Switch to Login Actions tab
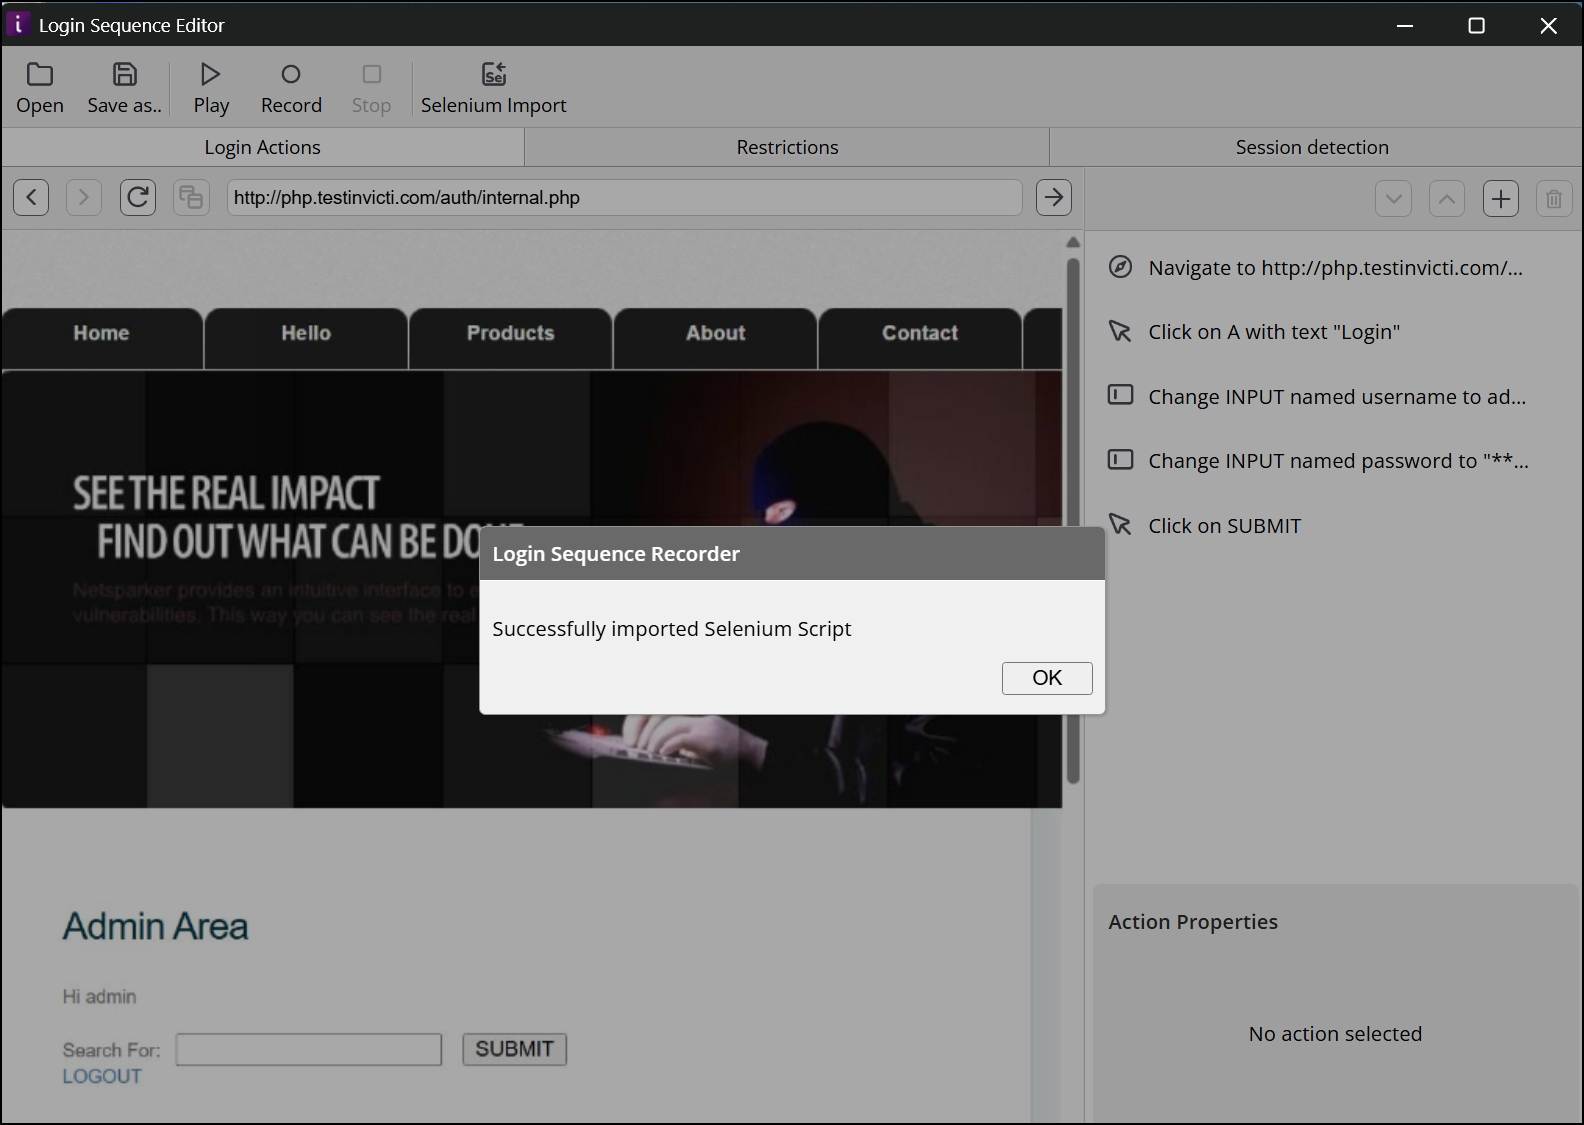Screen dimensions: 1584x1125 (x=263, y=147)
